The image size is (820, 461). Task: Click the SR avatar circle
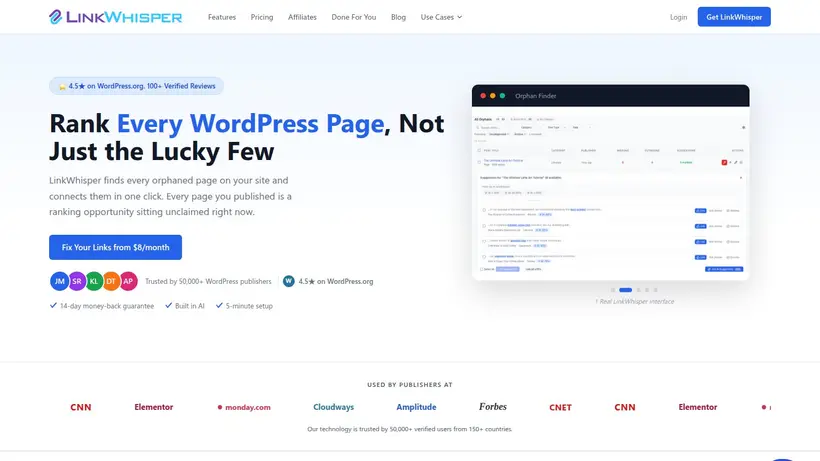(x=77, y=281)
